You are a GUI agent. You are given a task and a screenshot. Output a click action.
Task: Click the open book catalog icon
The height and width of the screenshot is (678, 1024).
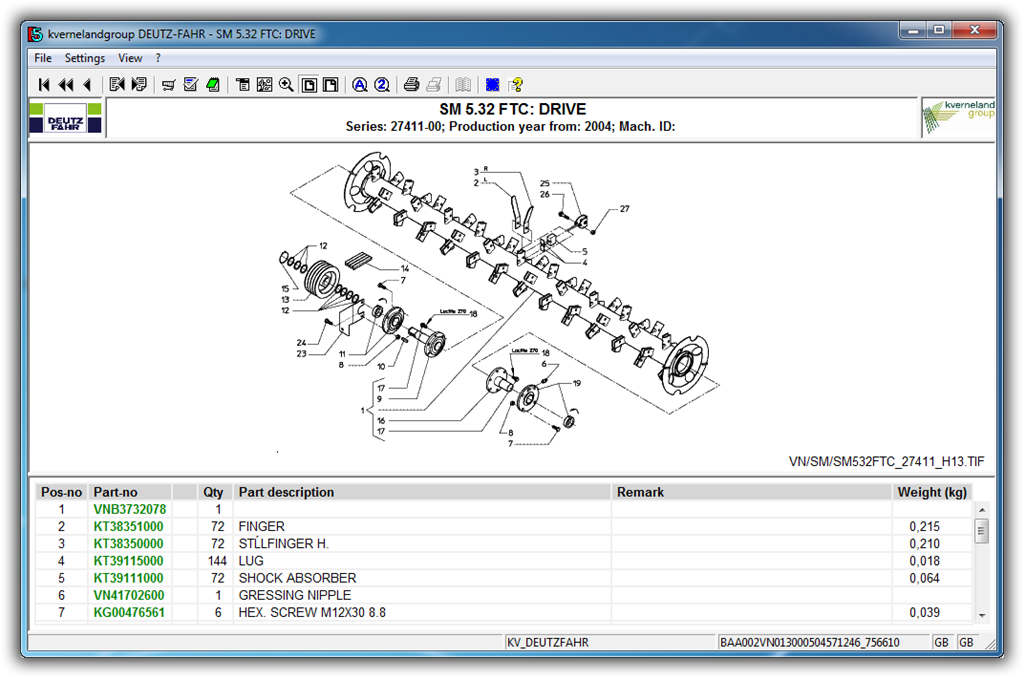coord(463,84)
